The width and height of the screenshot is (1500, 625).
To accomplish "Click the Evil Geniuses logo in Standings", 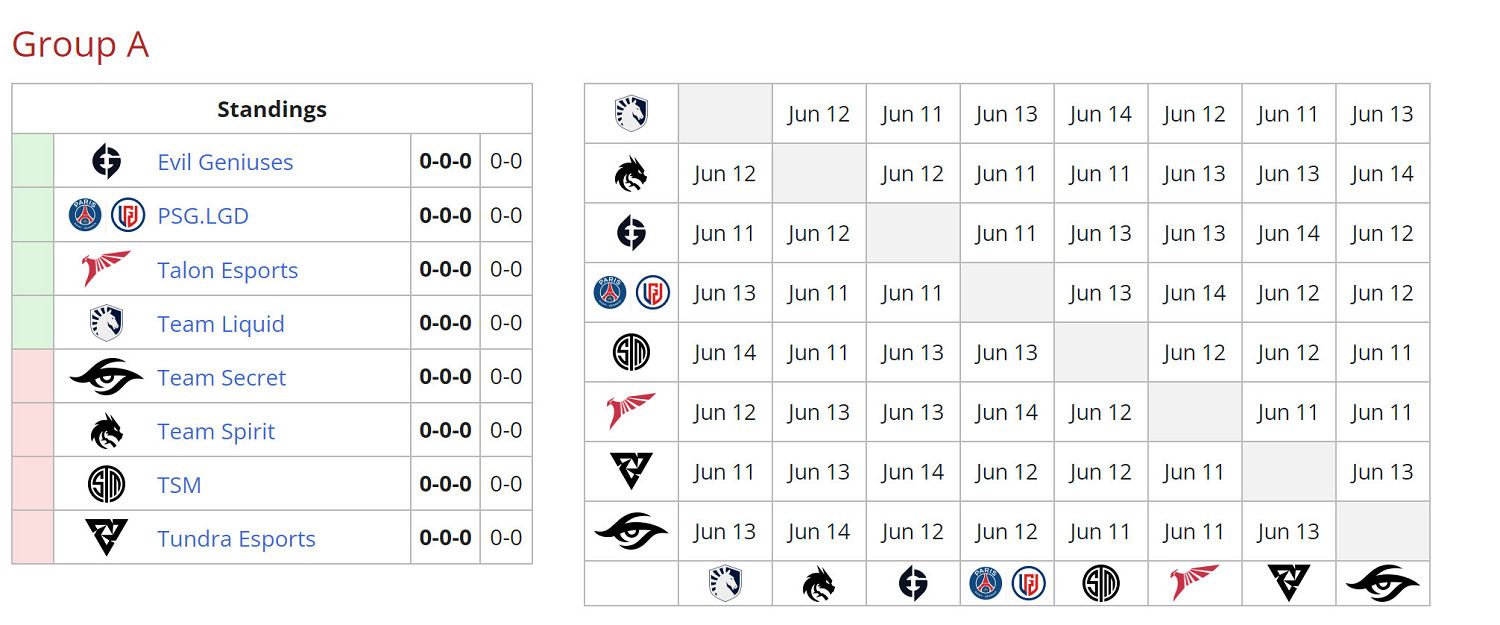I will [106, 161].
